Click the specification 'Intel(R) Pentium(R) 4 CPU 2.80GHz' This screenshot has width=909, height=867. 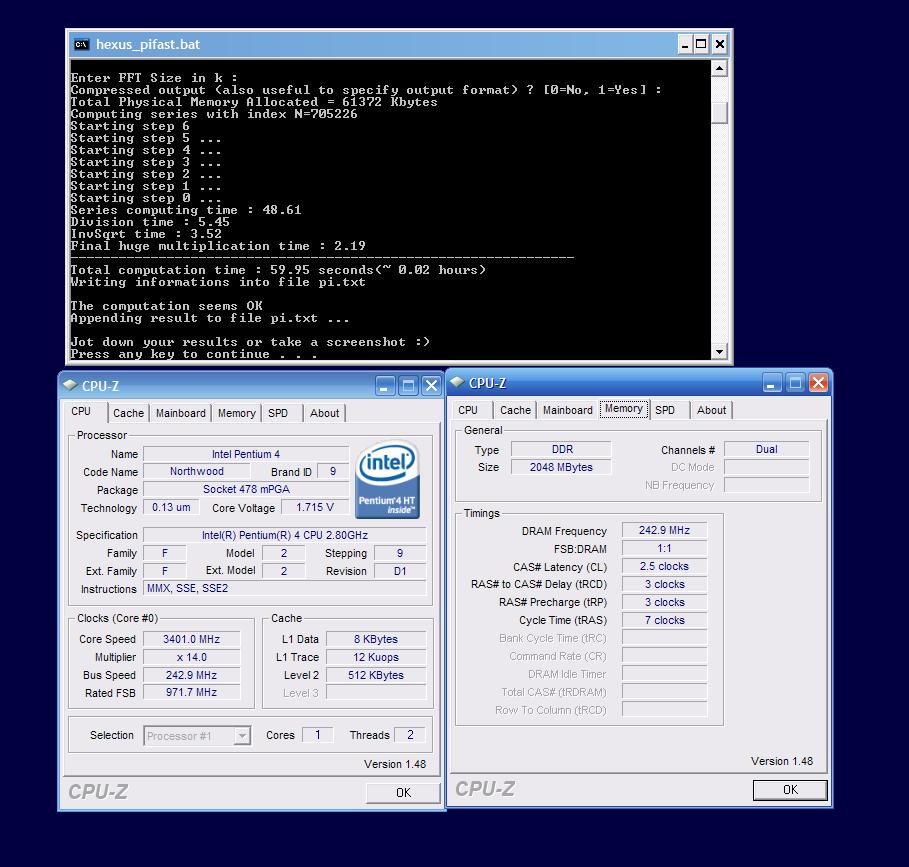click(285, 535)
